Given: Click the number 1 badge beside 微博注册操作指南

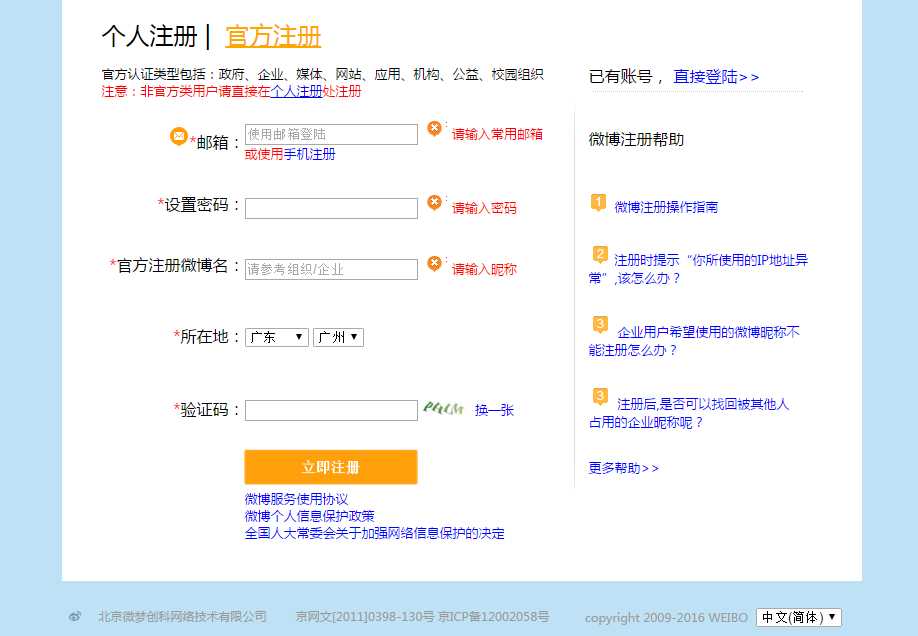Looking at the screenshot, I should 598,203.
